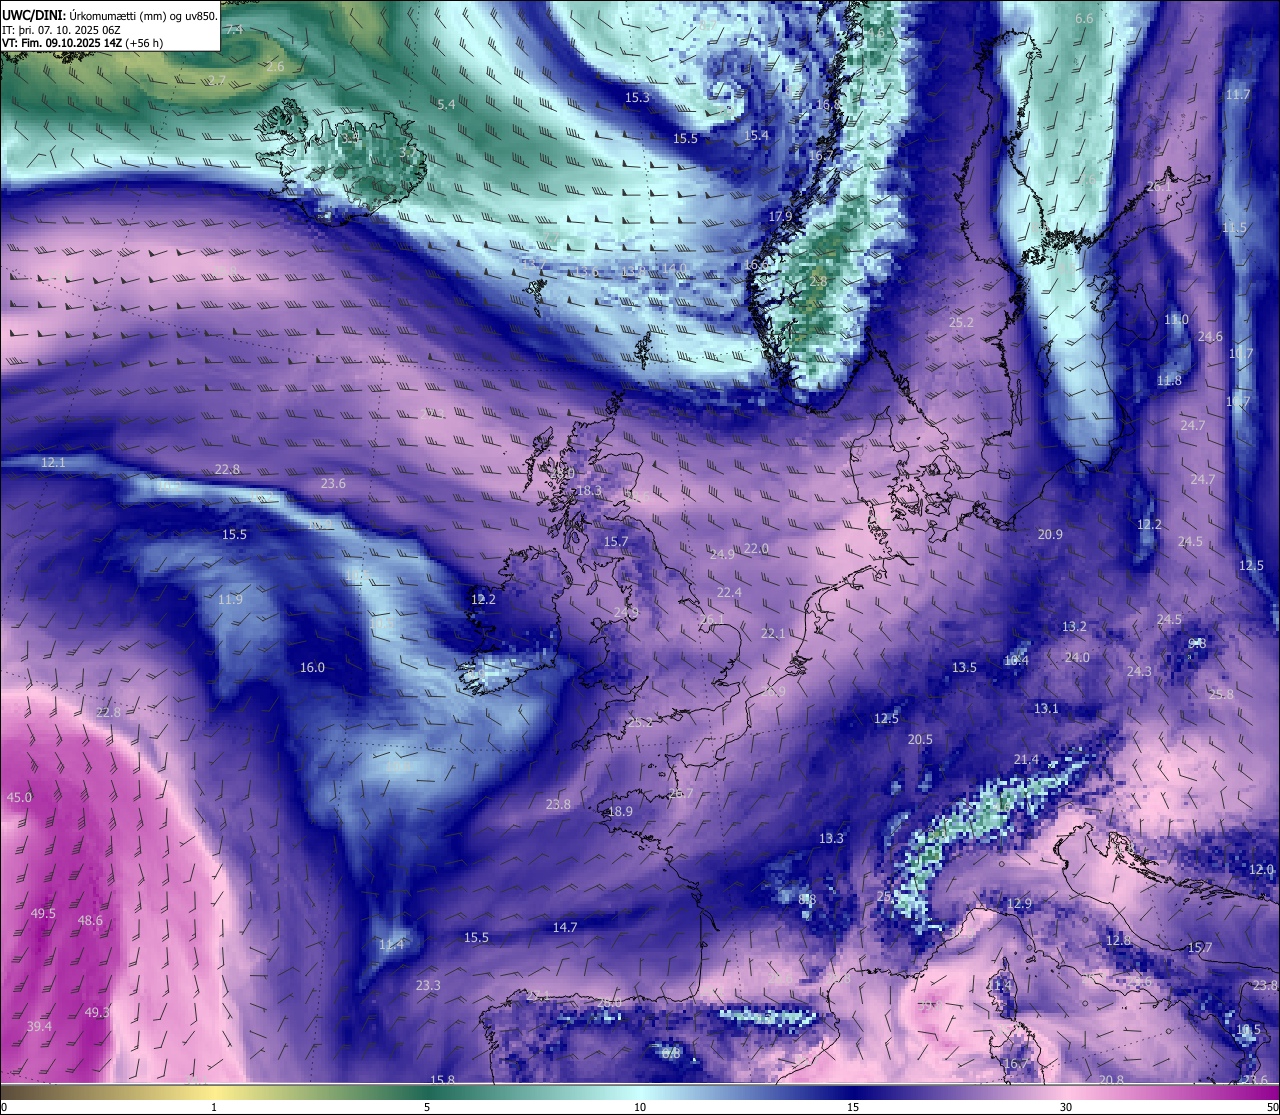Click the 14.7 value label

565,927
